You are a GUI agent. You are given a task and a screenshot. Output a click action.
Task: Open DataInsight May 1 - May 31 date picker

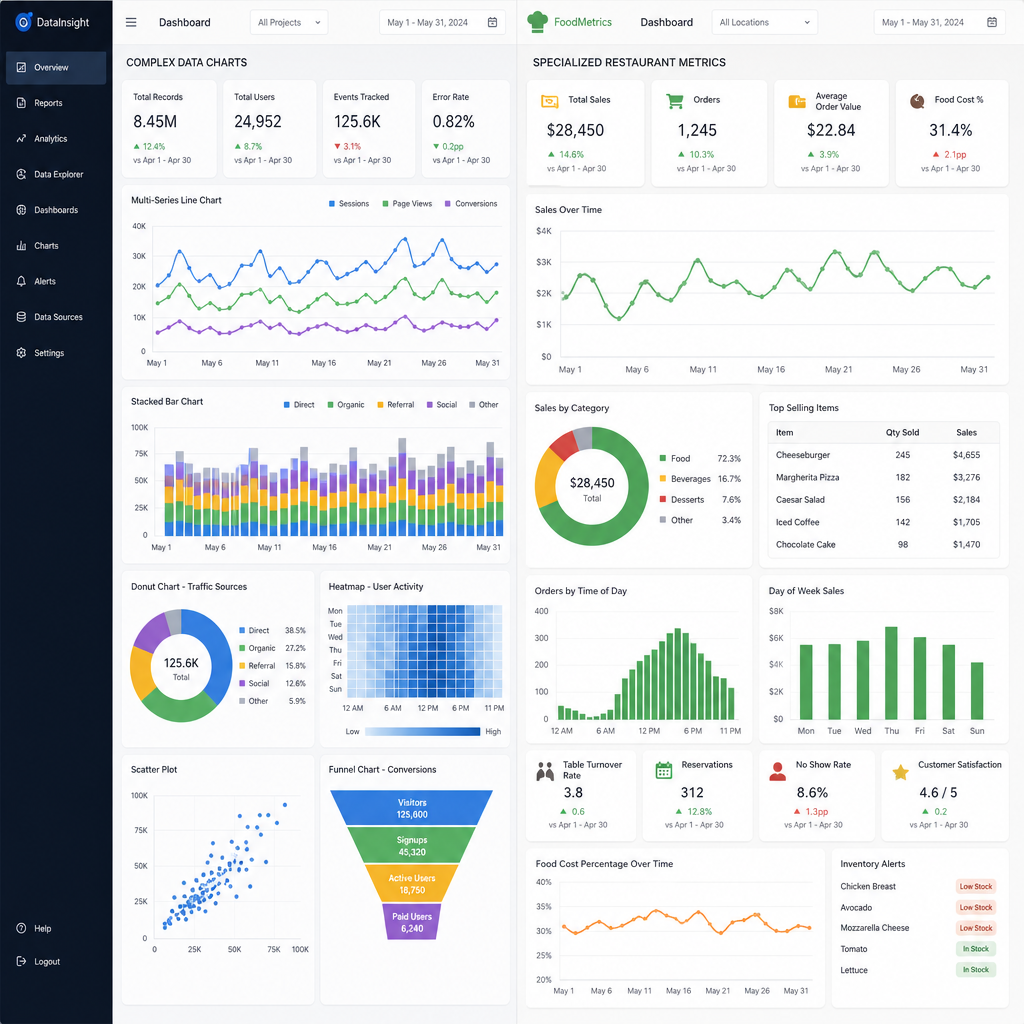(441, 22)
